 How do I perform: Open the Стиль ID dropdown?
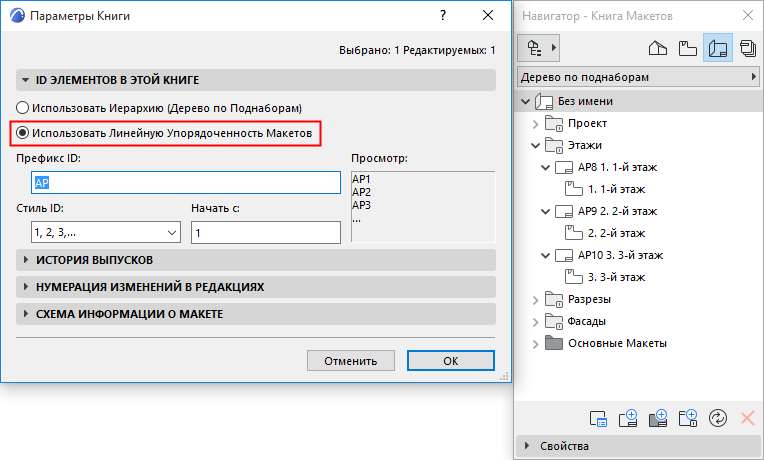pyautogui.click(x=106, y=232)
